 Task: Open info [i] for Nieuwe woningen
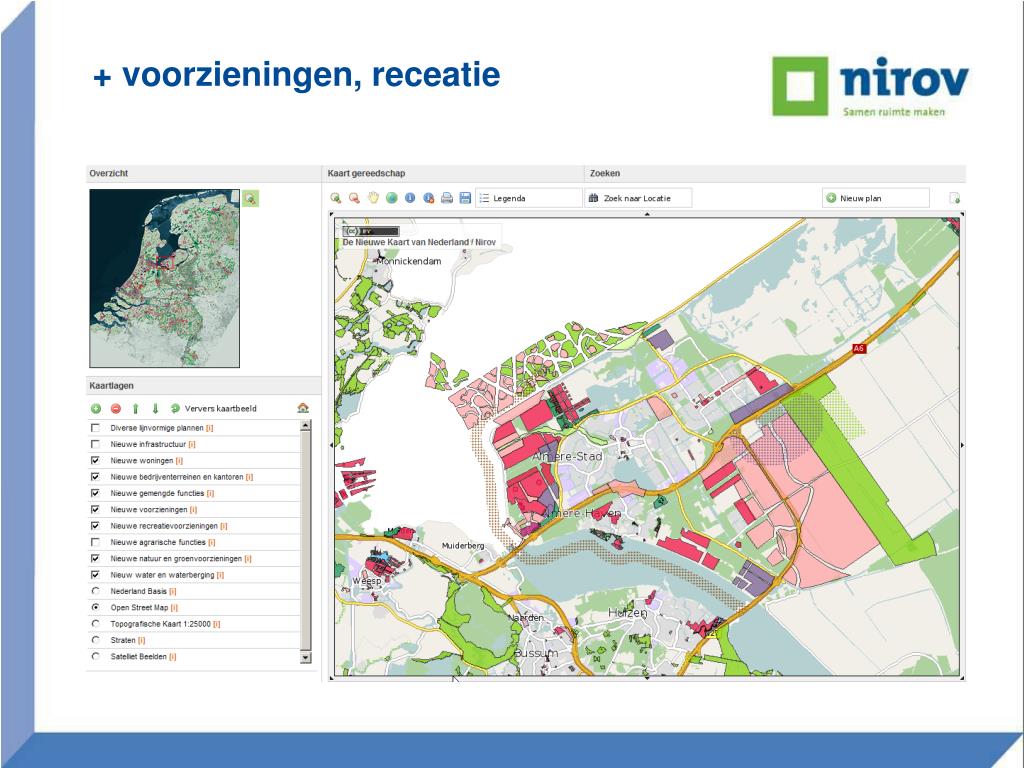point(179,461)
